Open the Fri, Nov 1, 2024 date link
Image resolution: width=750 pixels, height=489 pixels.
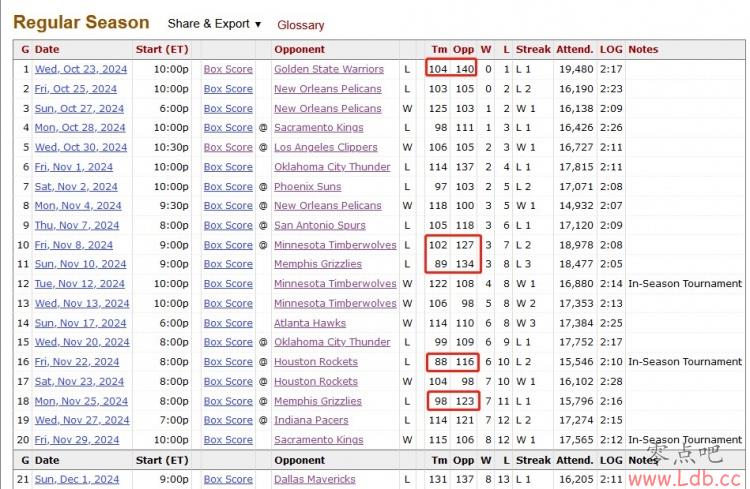tap(74, 167)
